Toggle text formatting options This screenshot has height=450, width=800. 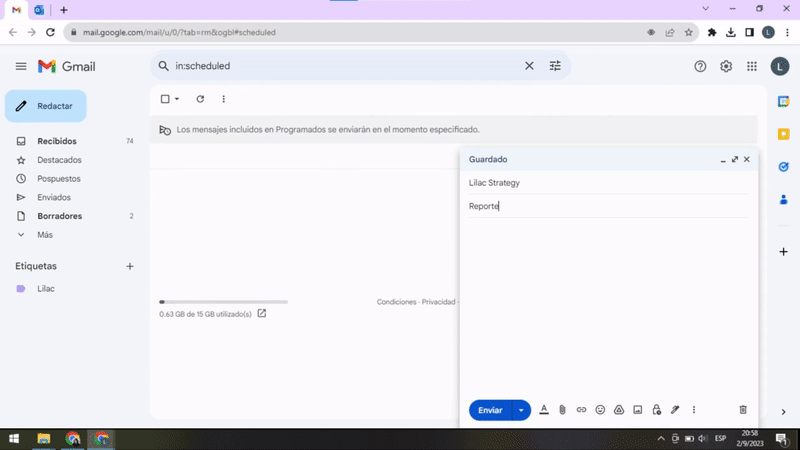coord(544,410)
